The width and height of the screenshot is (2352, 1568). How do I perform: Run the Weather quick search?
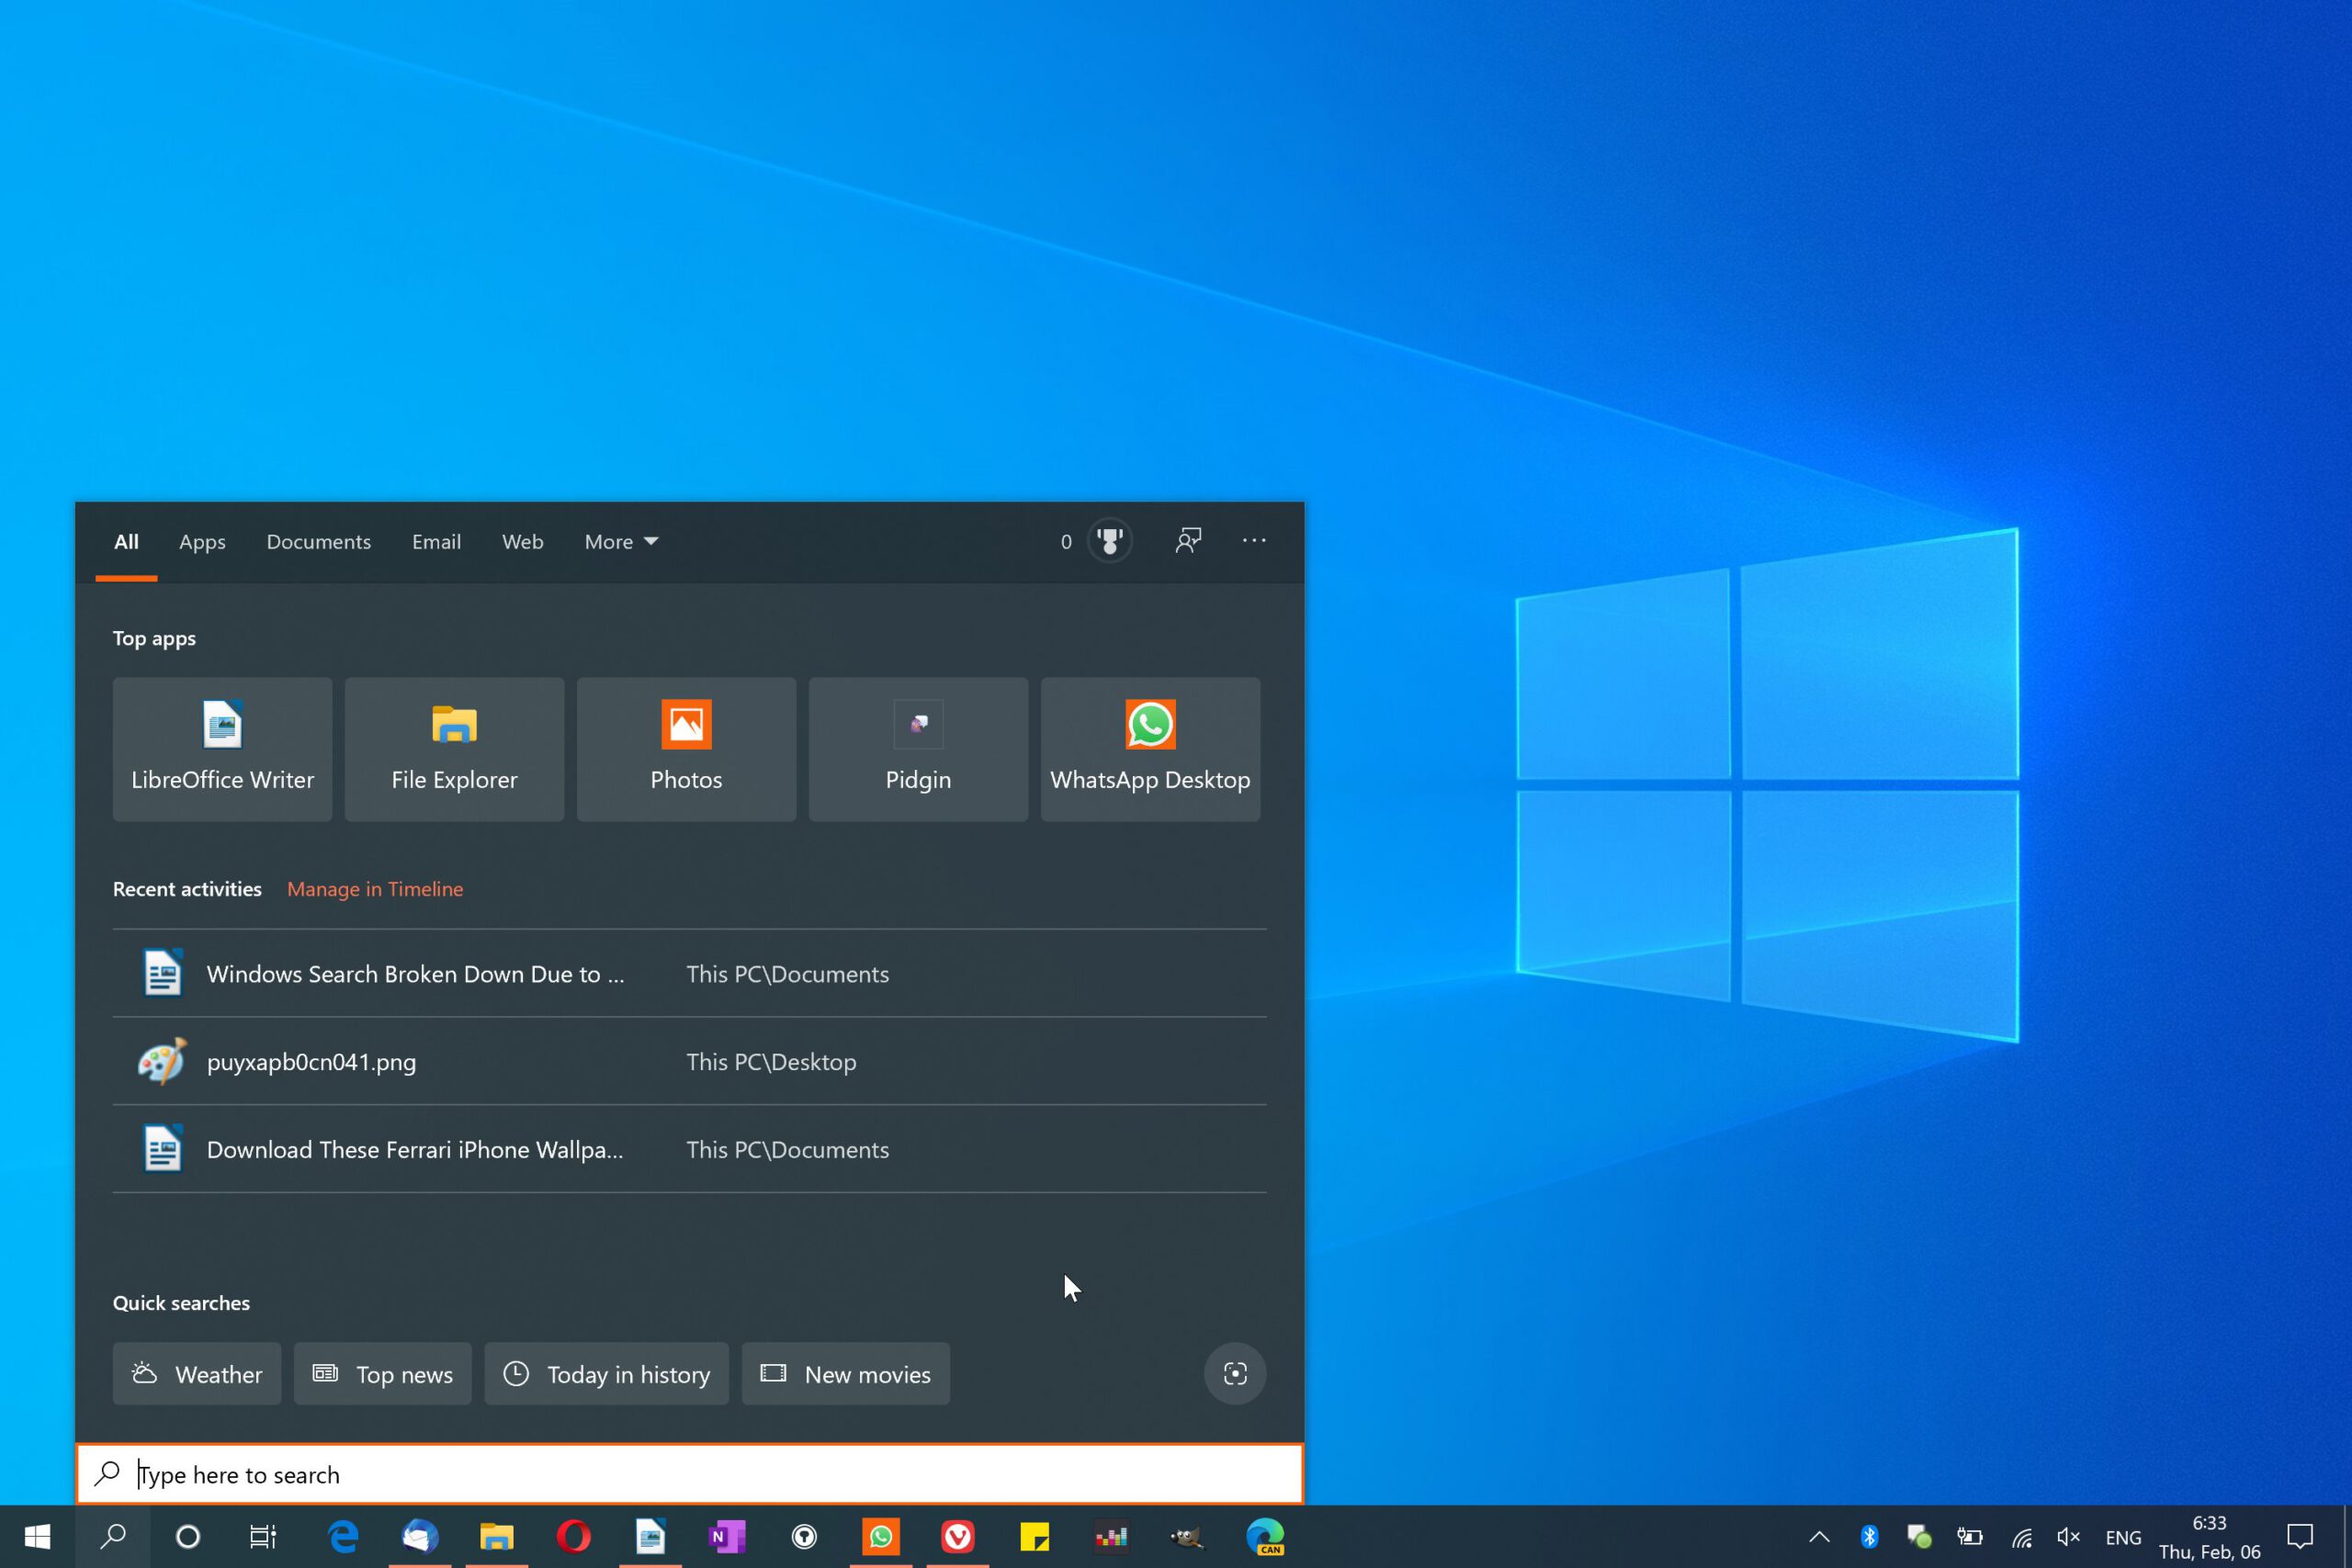point(197,1373)
